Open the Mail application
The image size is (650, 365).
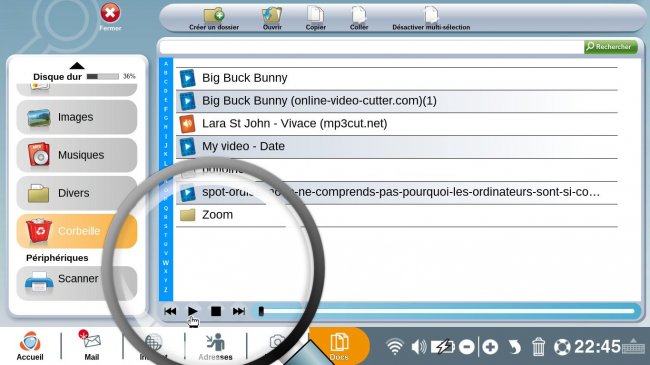tap(92, 345)
